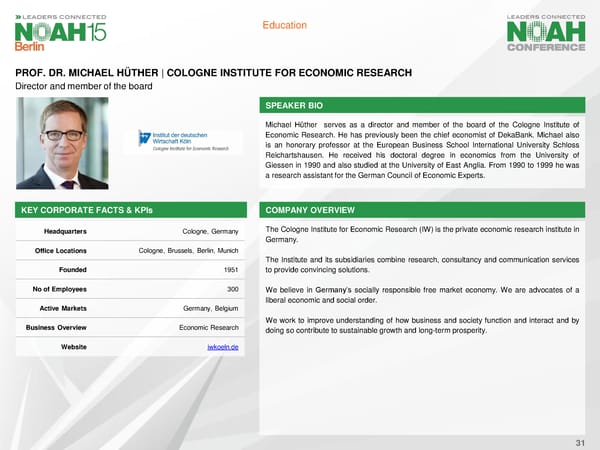Screen dimensions: 600x450
Task: Click the NOAH Conference logo
Action: [547, 30]
